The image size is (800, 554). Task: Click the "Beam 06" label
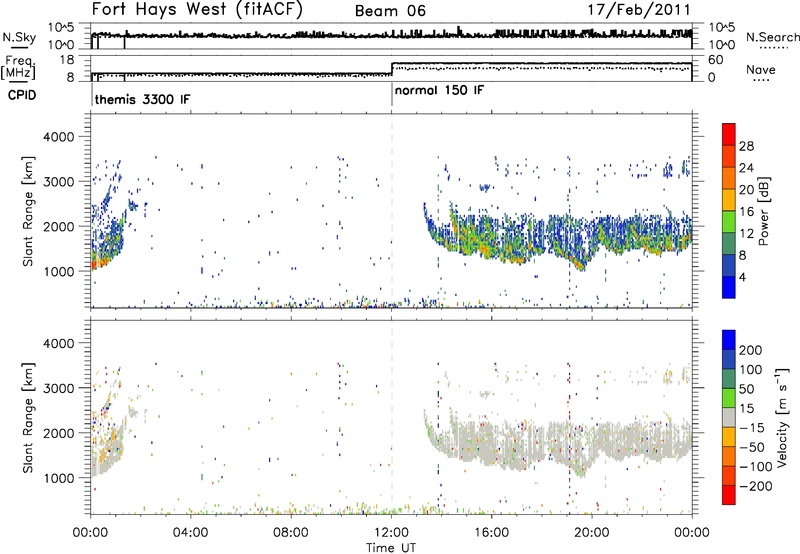(x=390, y=11)
